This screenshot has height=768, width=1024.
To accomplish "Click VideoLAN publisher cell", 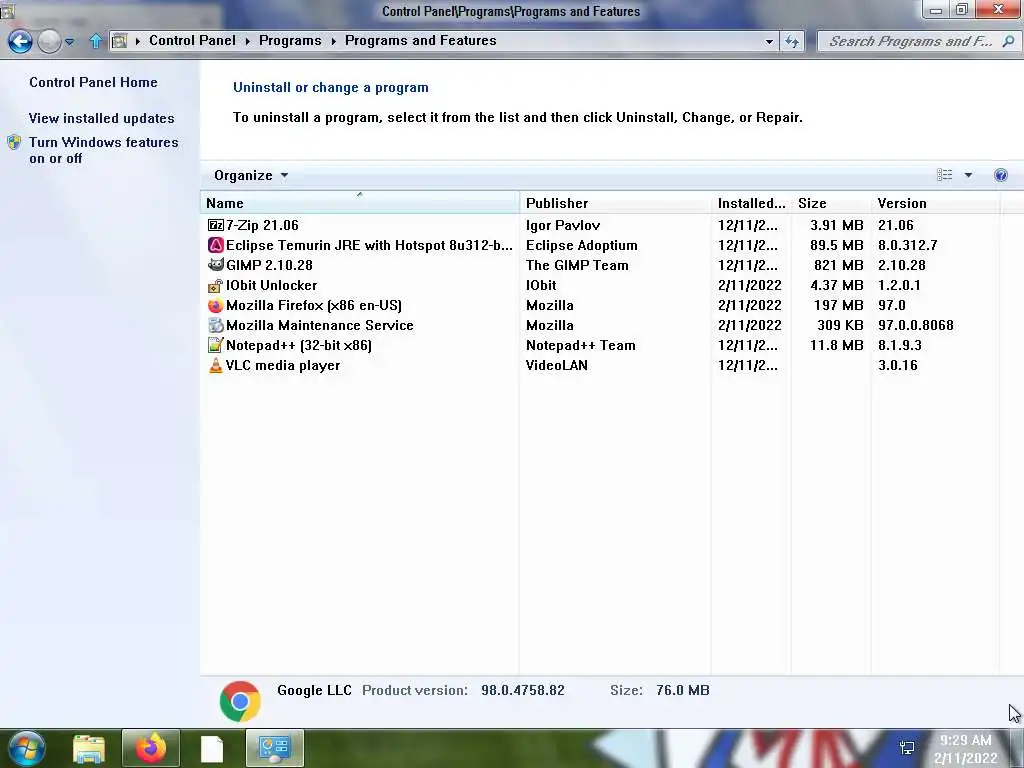I will point(557,366).
